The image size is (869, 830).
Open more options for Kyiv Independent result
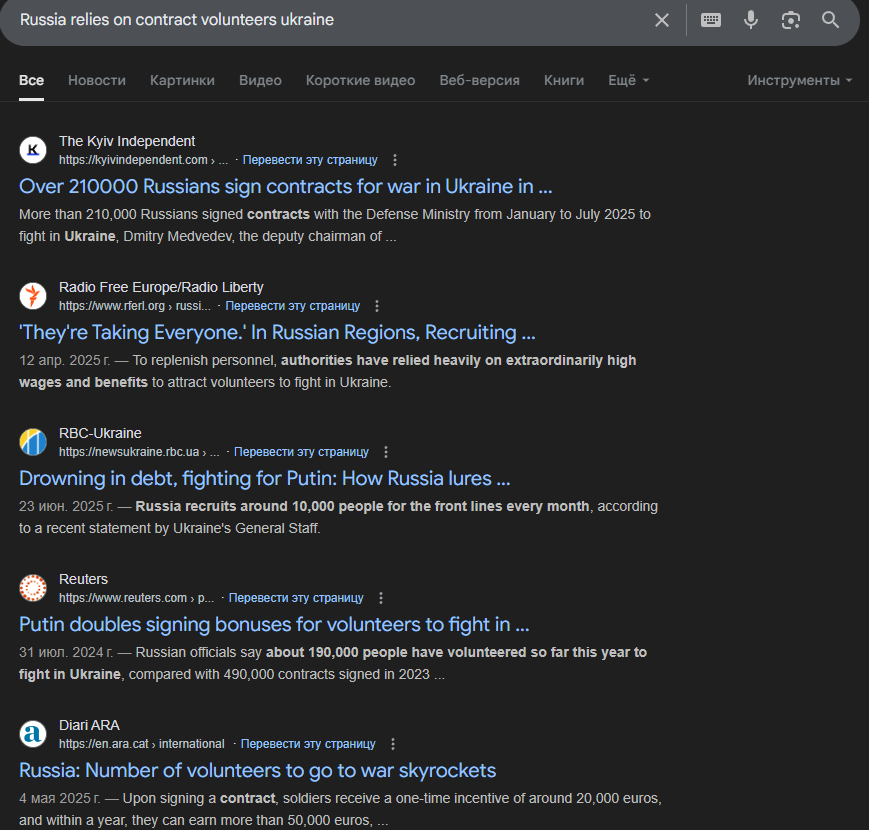395,160
